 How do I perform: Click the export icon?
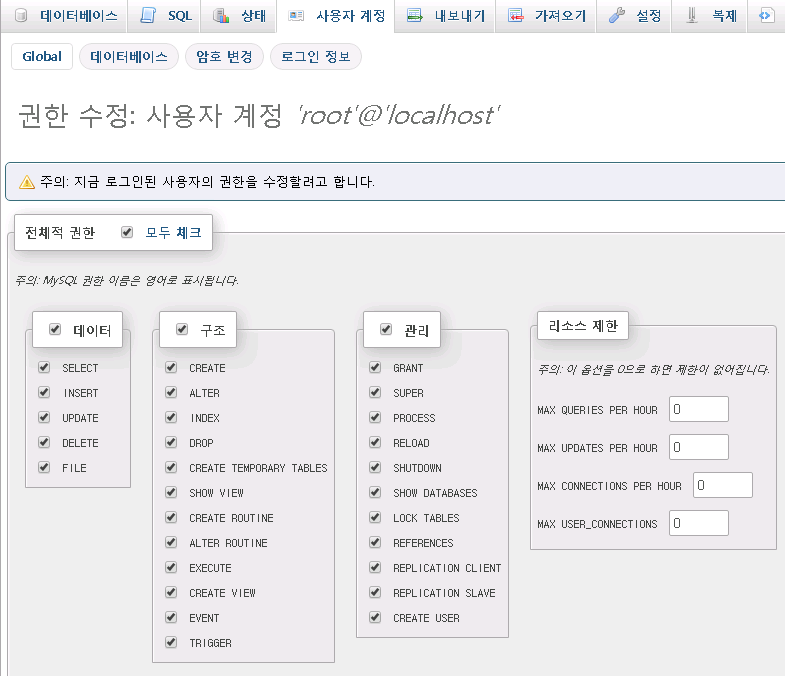click(415, 16)
